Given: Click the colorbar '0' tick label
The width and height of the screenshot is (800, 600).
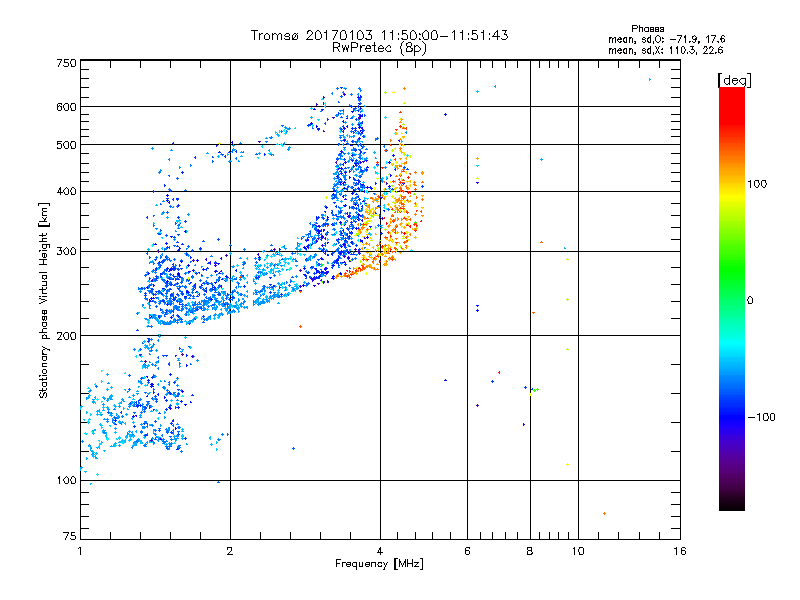Looking at the screenshot, I should [750, 301].
